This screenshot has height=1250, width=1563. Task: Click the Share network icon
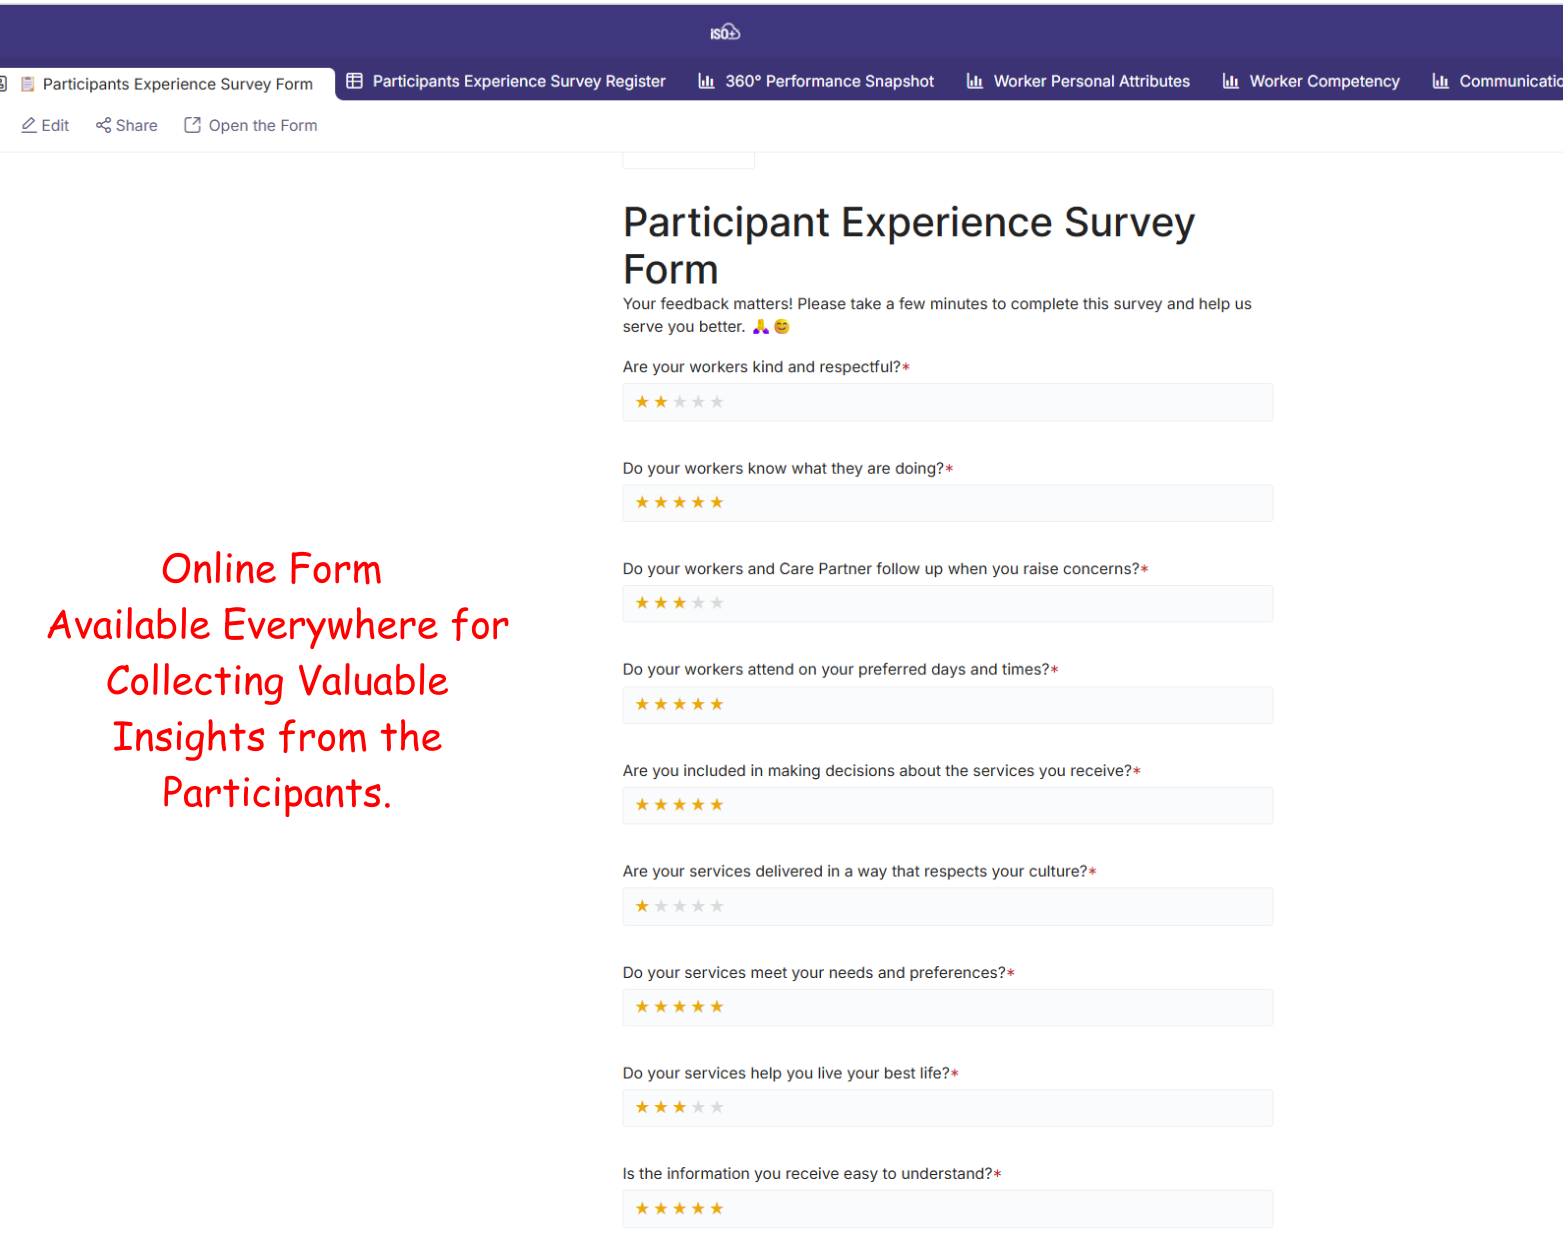[103, 125]
